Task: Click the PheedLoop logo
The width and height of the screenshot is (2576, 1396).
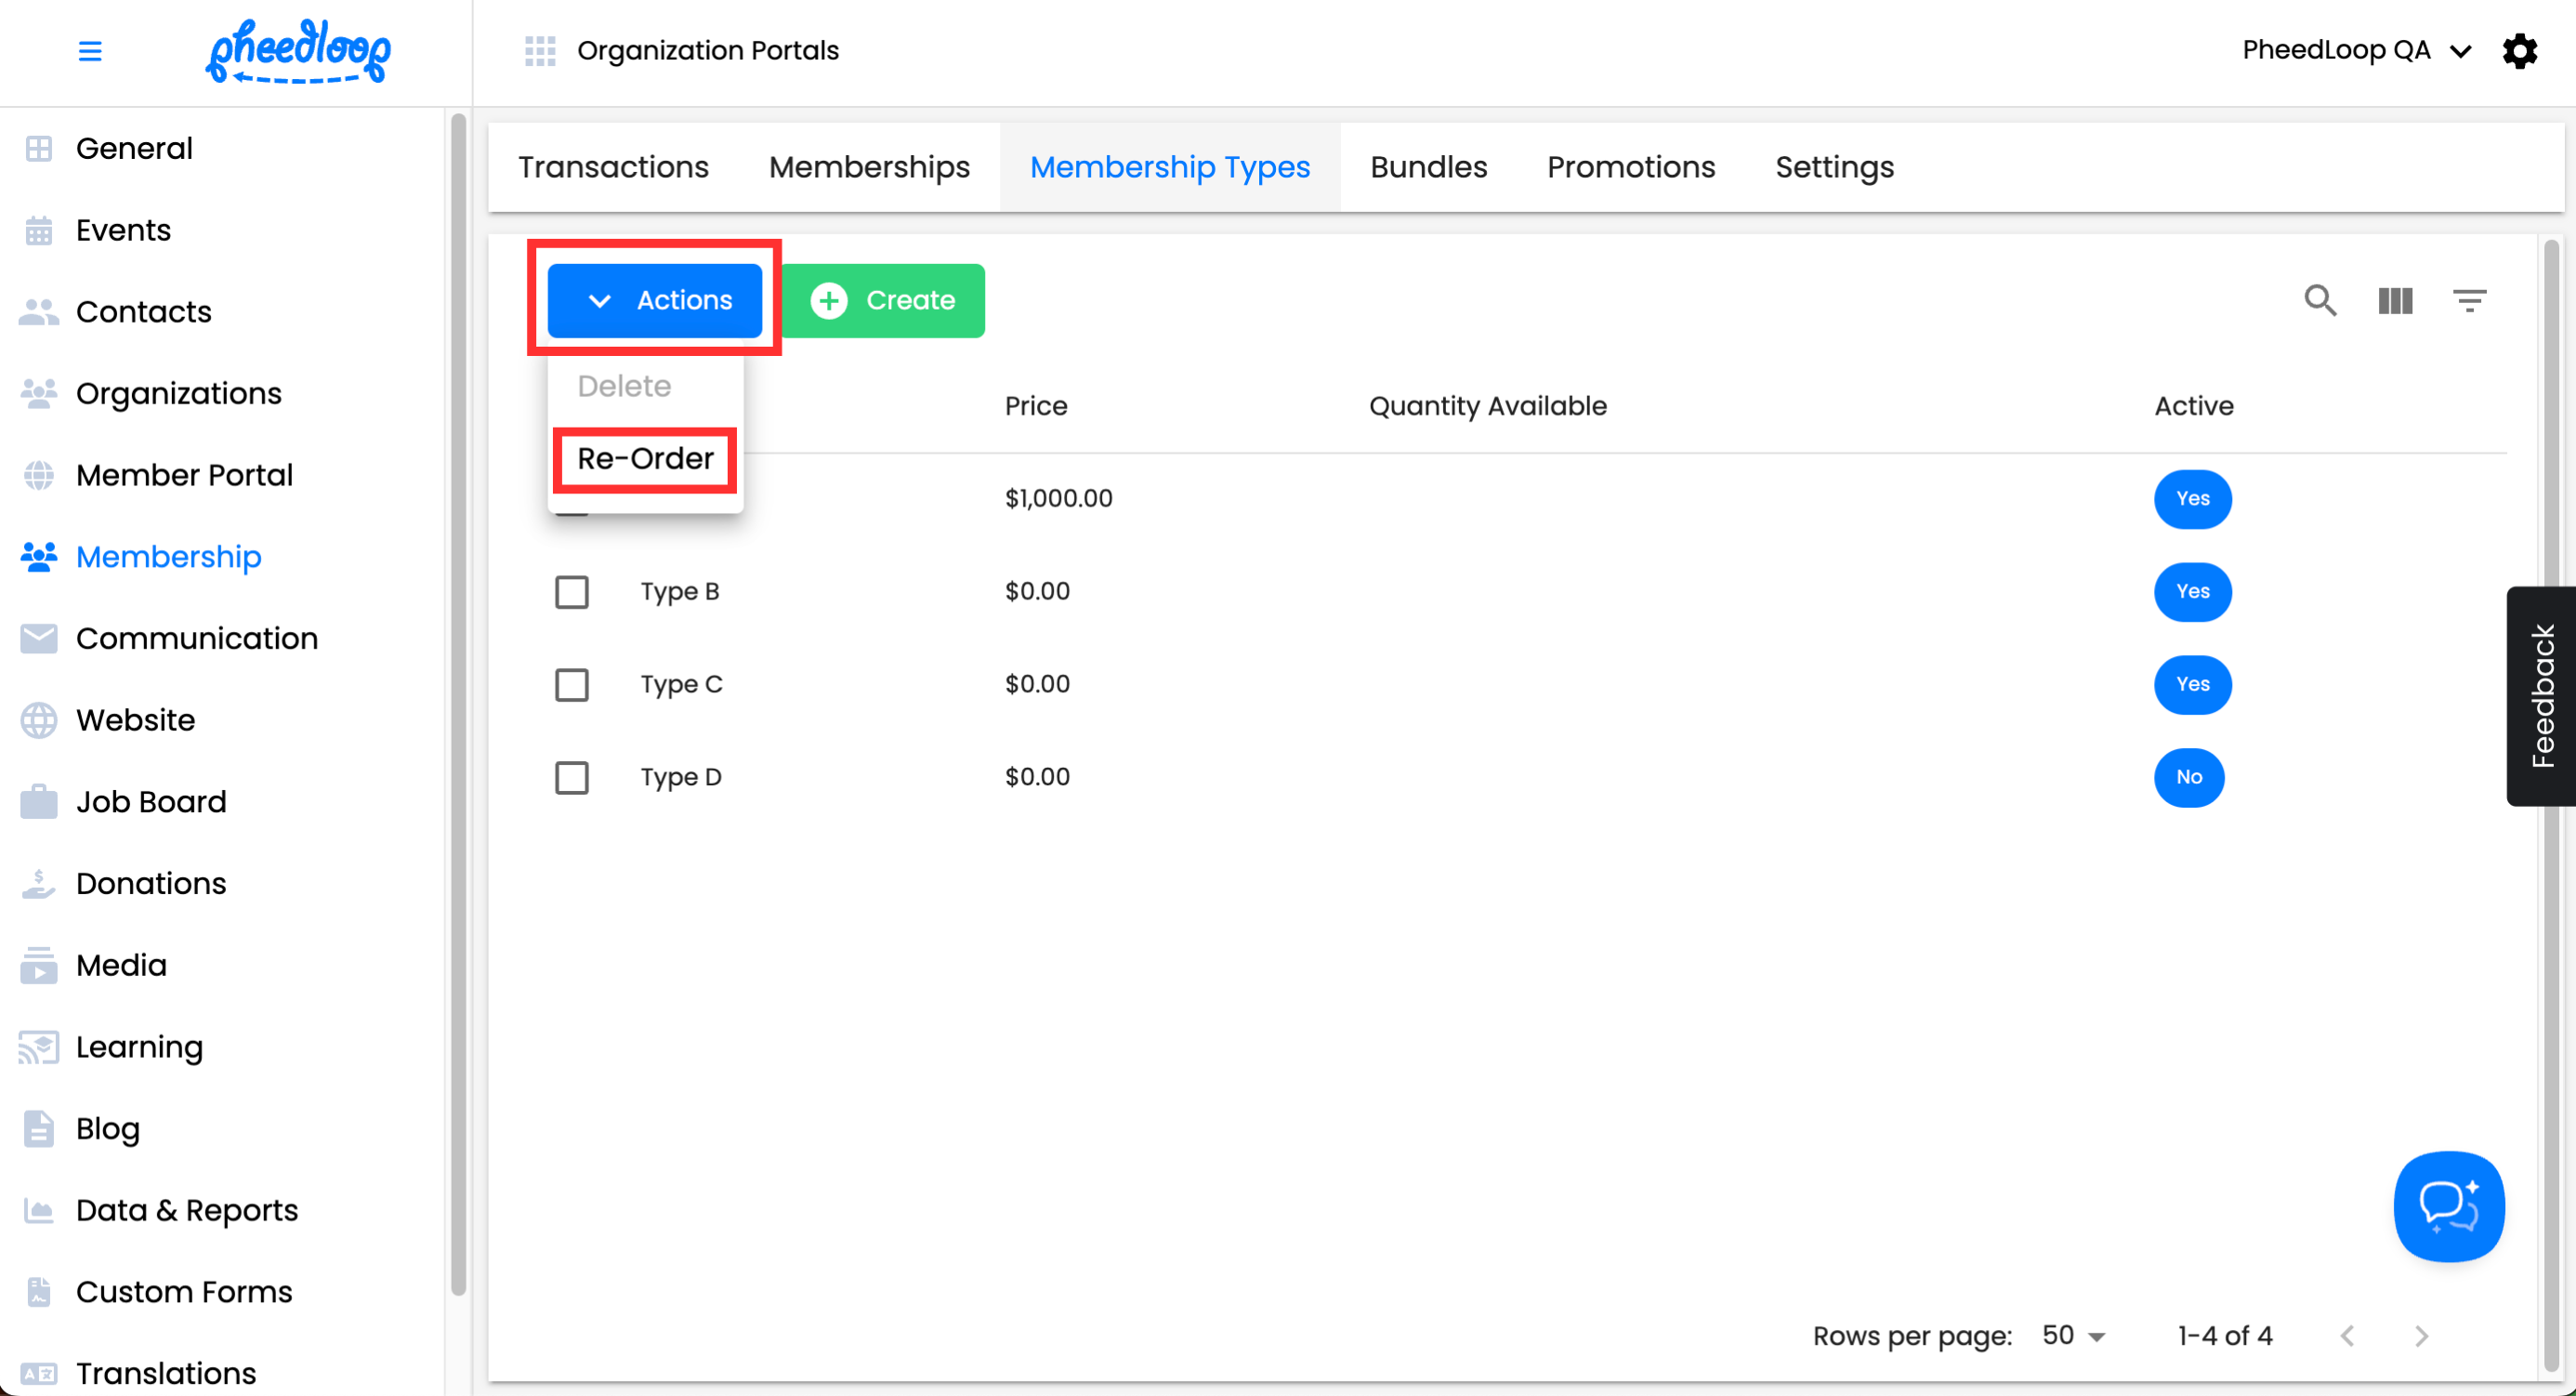Action: [x=298, y=51]
